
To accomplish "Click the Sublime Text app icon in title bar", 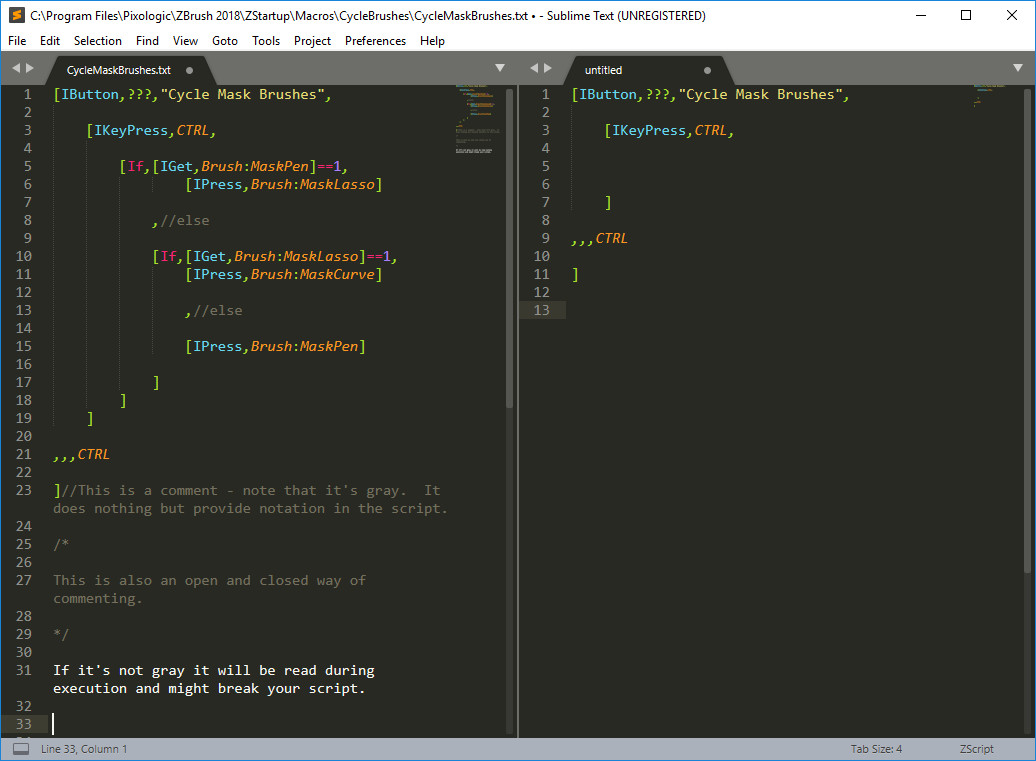I will [17, 15].
